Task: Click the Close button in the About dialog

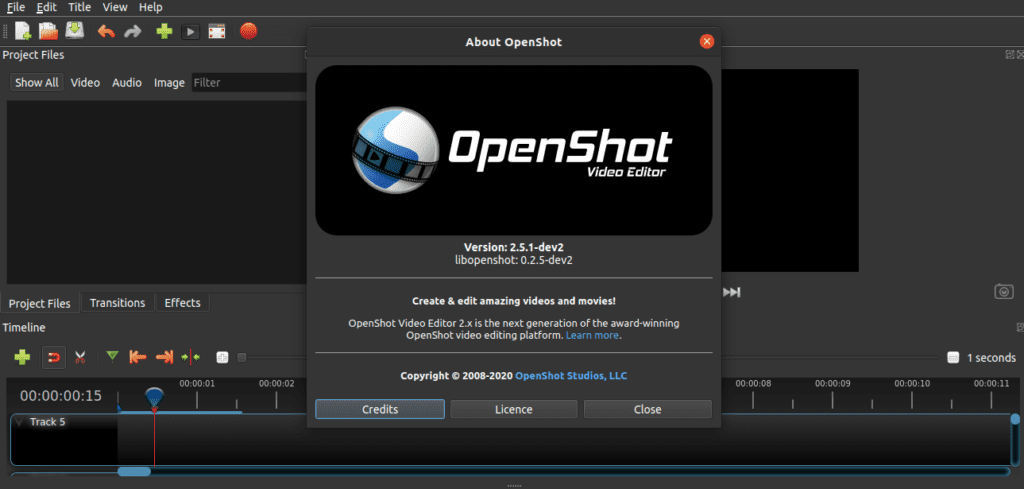Action: [x=648, y=409]
